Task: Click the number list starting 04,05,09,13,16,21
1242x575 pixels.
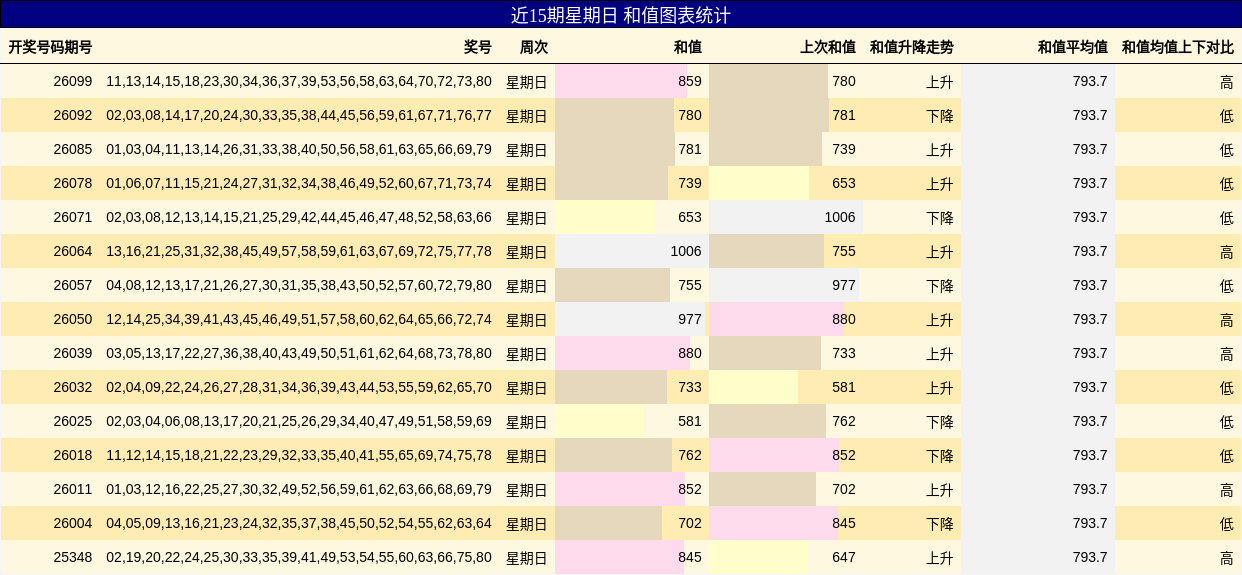Action: (299, 523)
